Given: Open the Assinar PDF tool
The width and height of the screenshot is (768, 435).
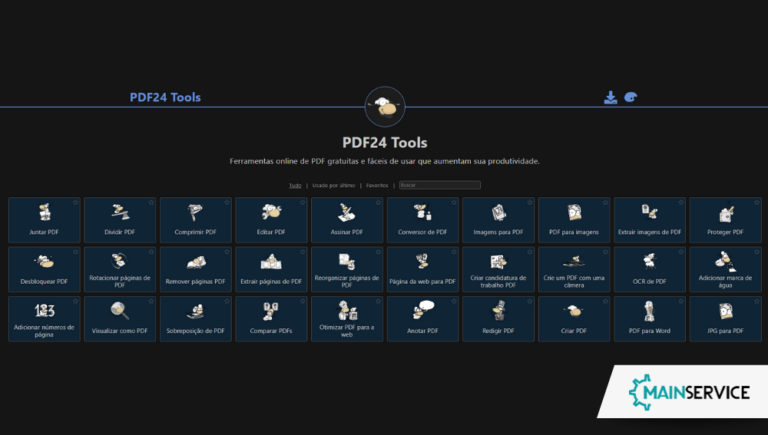Looking at the screenshot, I should [347, 220].
